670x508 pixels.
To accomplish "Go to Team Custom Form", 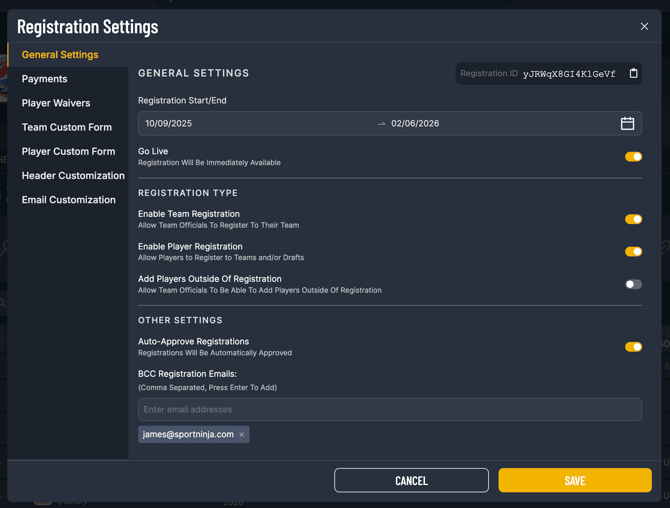I will click(x=67, y=127).
